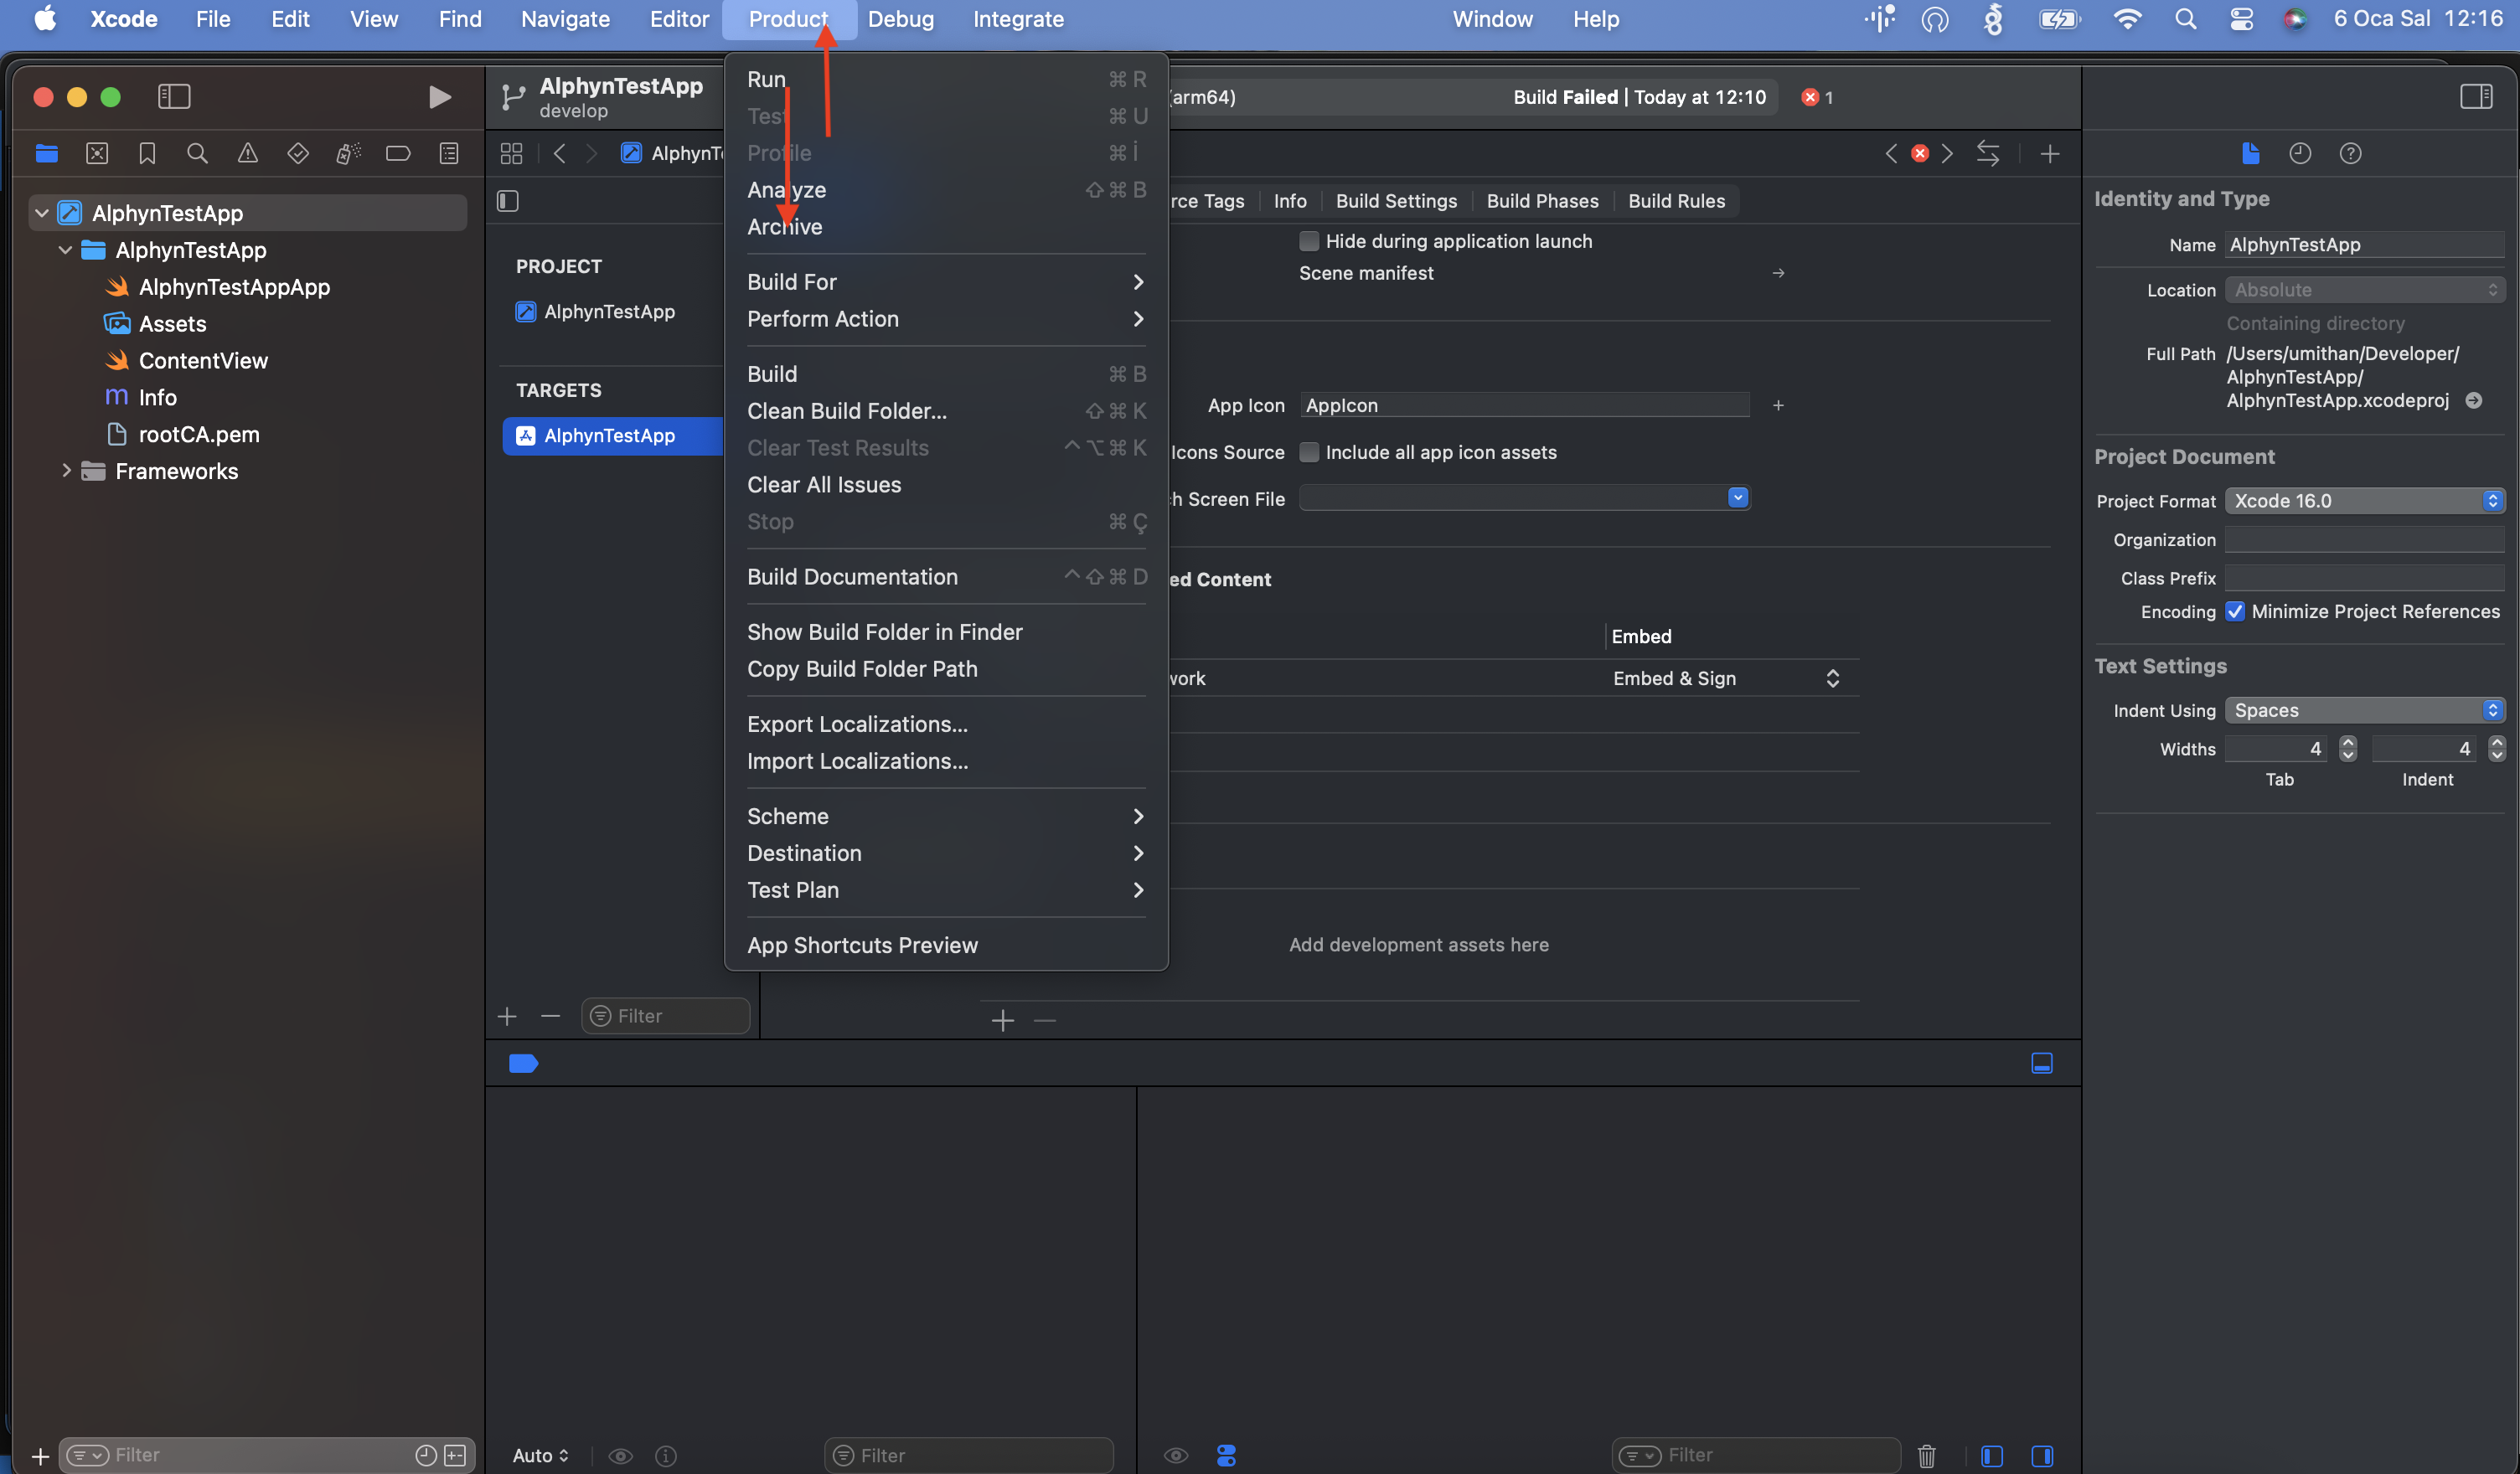
Task: Open the Project Format Xcode 16.0 dropdown
Action: (2364, 501)
